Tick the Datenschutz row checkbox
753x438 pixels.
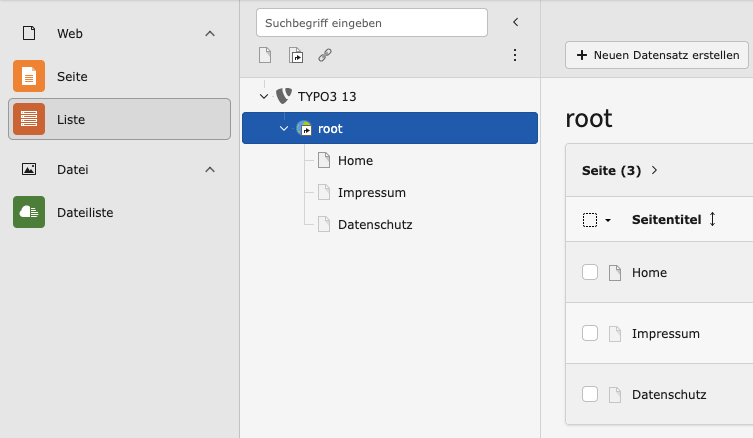[x=590, y=394]
